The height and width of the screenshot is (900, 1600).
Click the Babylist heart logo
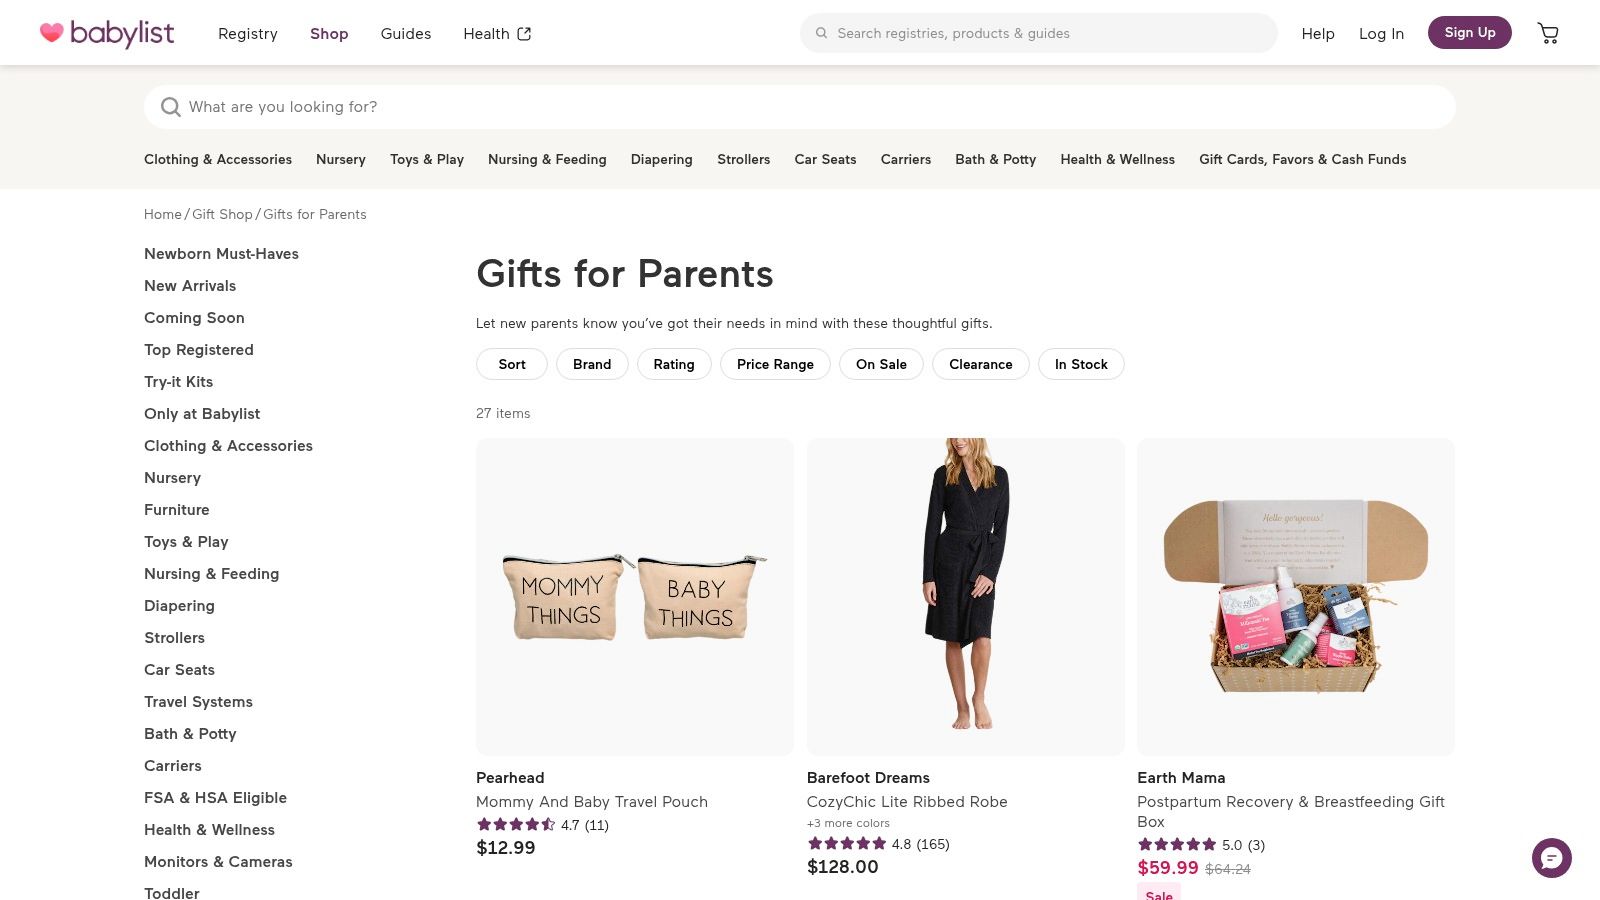(52, 33)
